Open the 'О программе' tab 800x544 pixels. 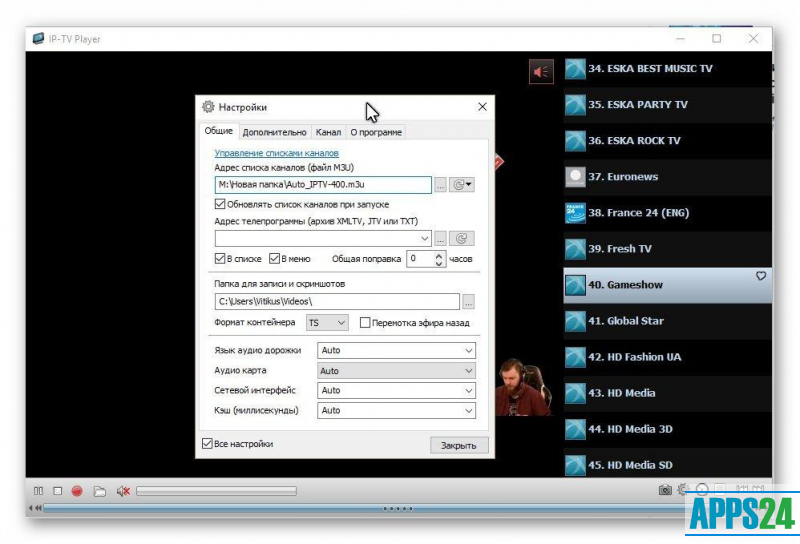376,132
